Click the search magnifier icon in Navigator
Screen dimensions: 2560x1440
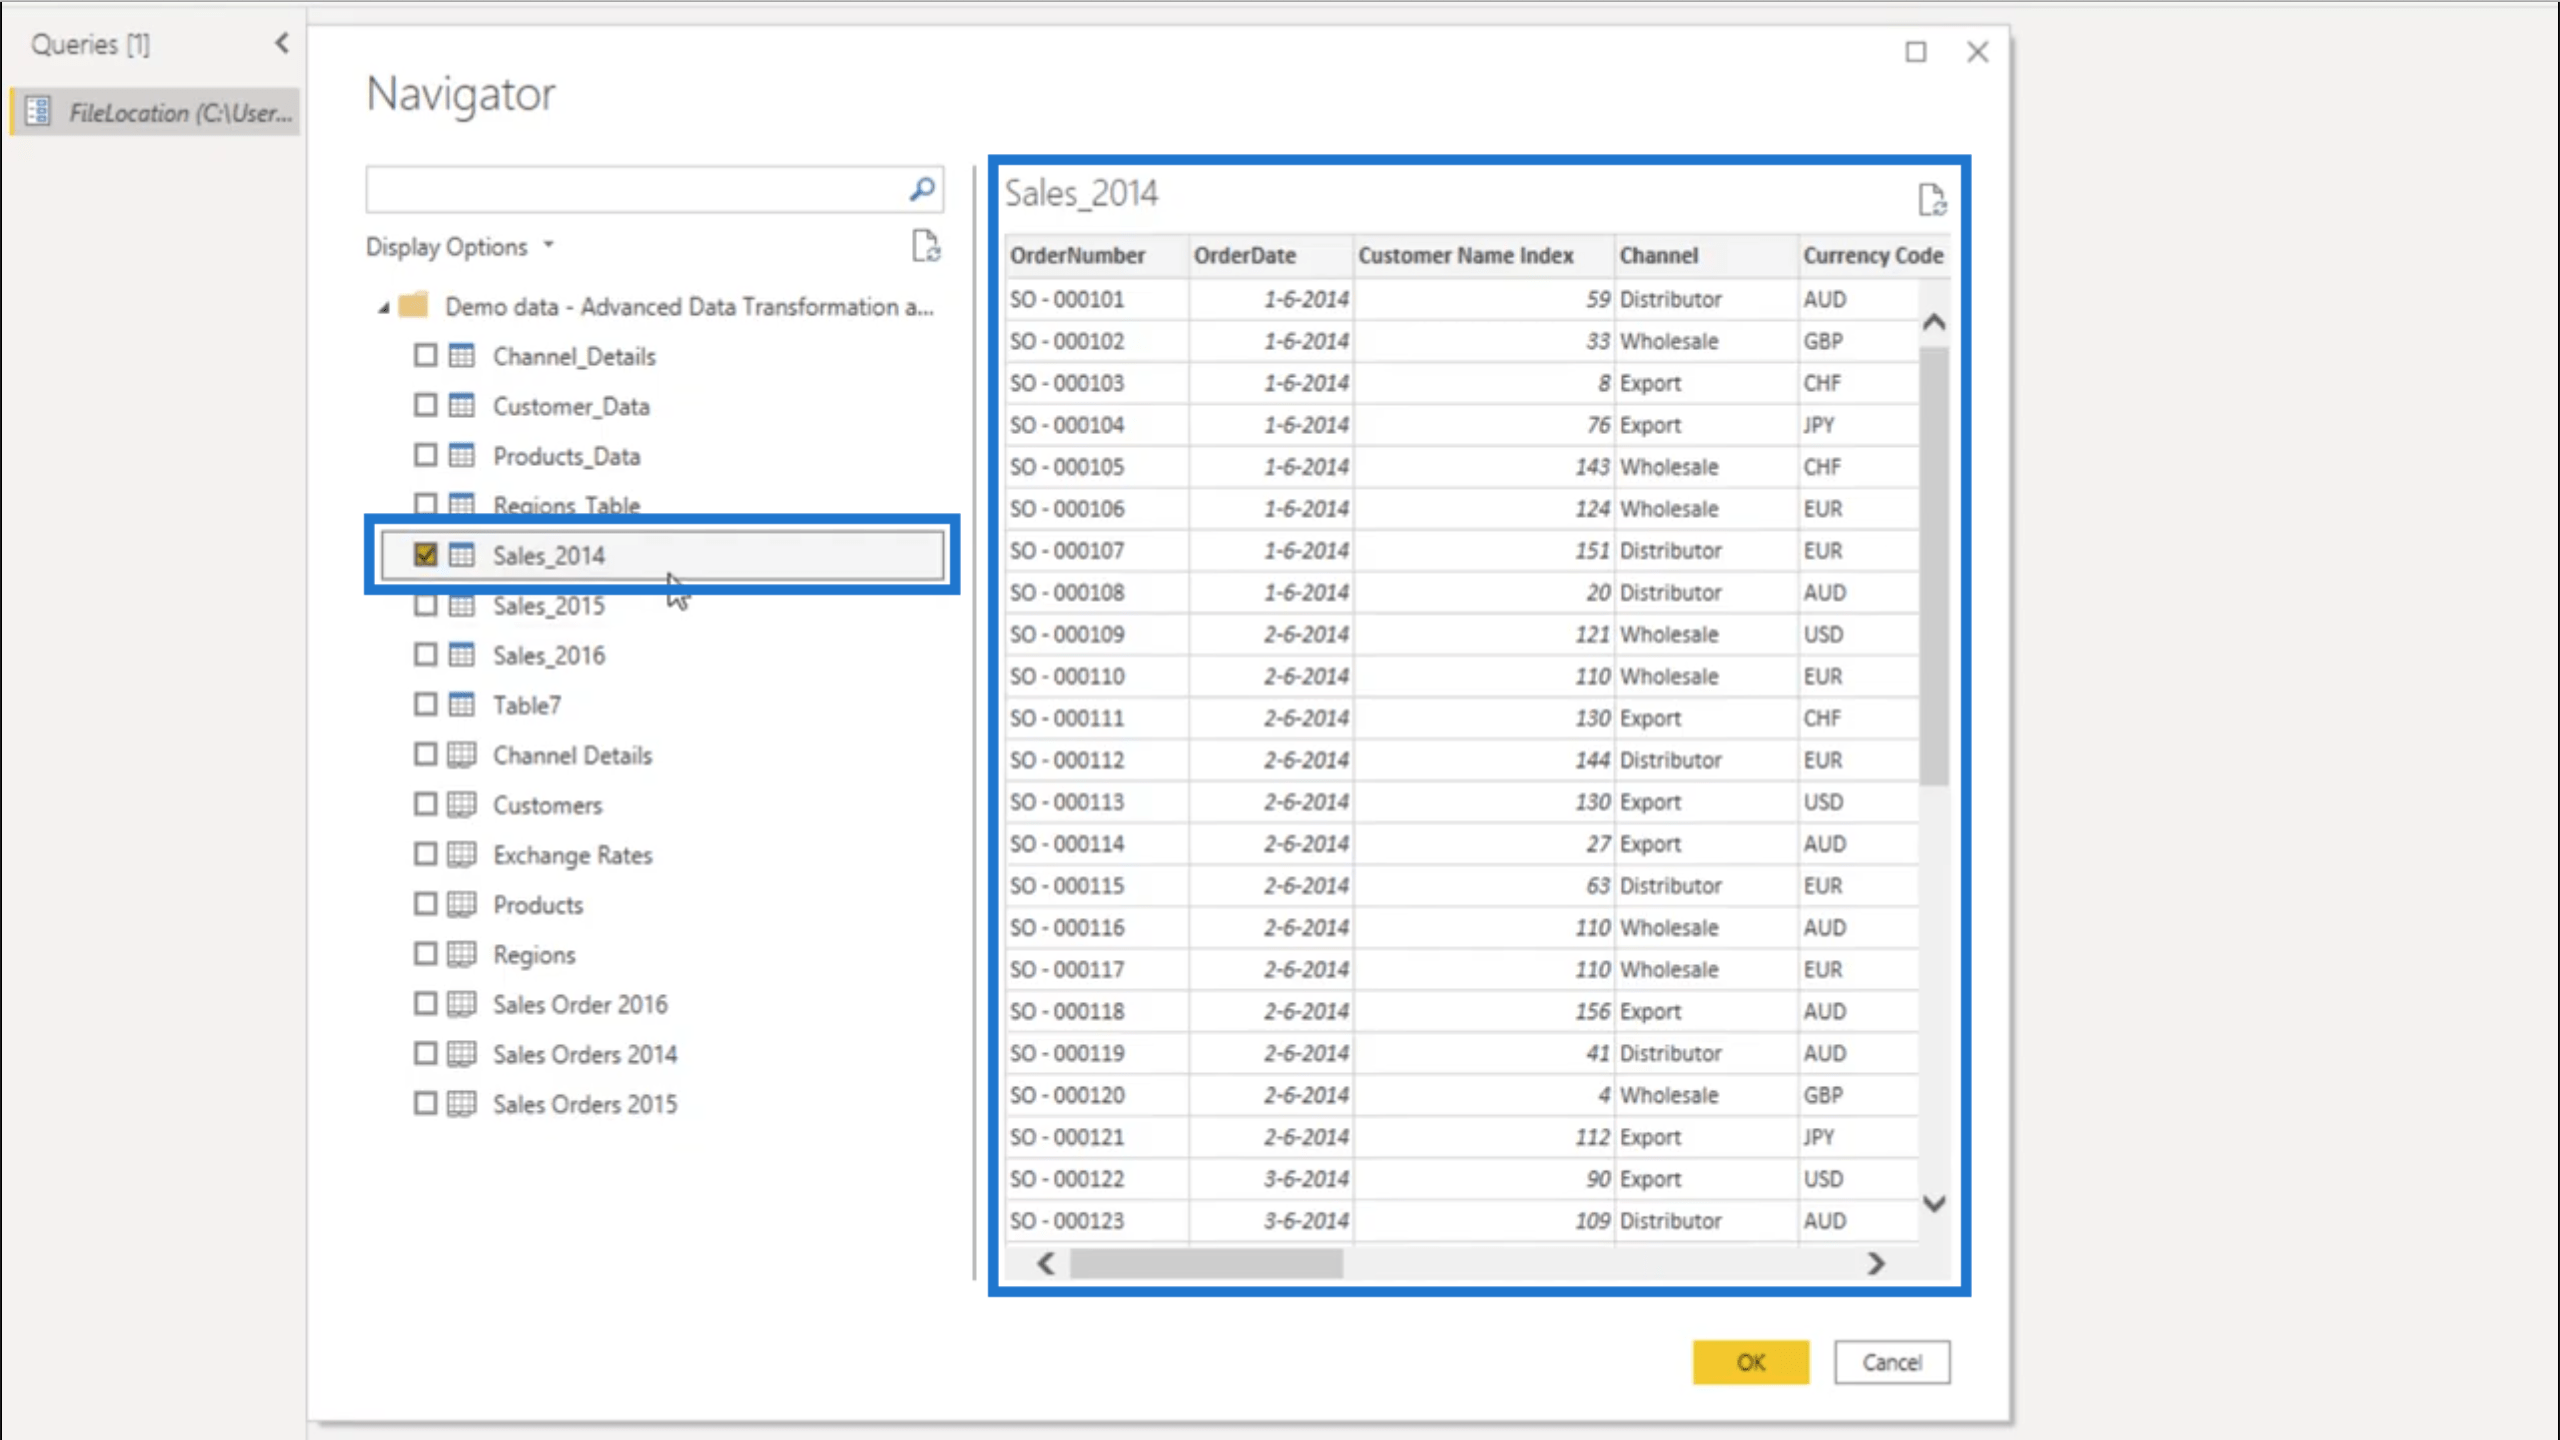(920, 190)
